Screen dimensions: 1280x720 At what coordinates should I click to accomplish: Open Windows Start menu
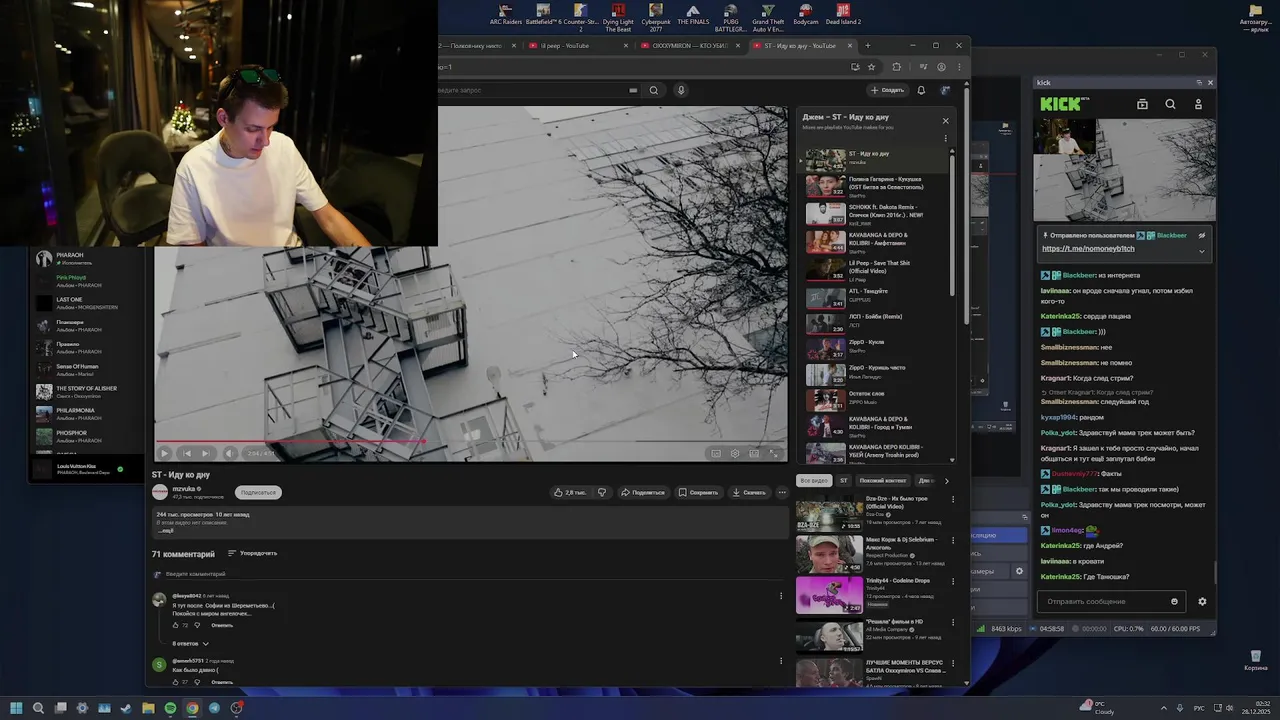(16, 708)
